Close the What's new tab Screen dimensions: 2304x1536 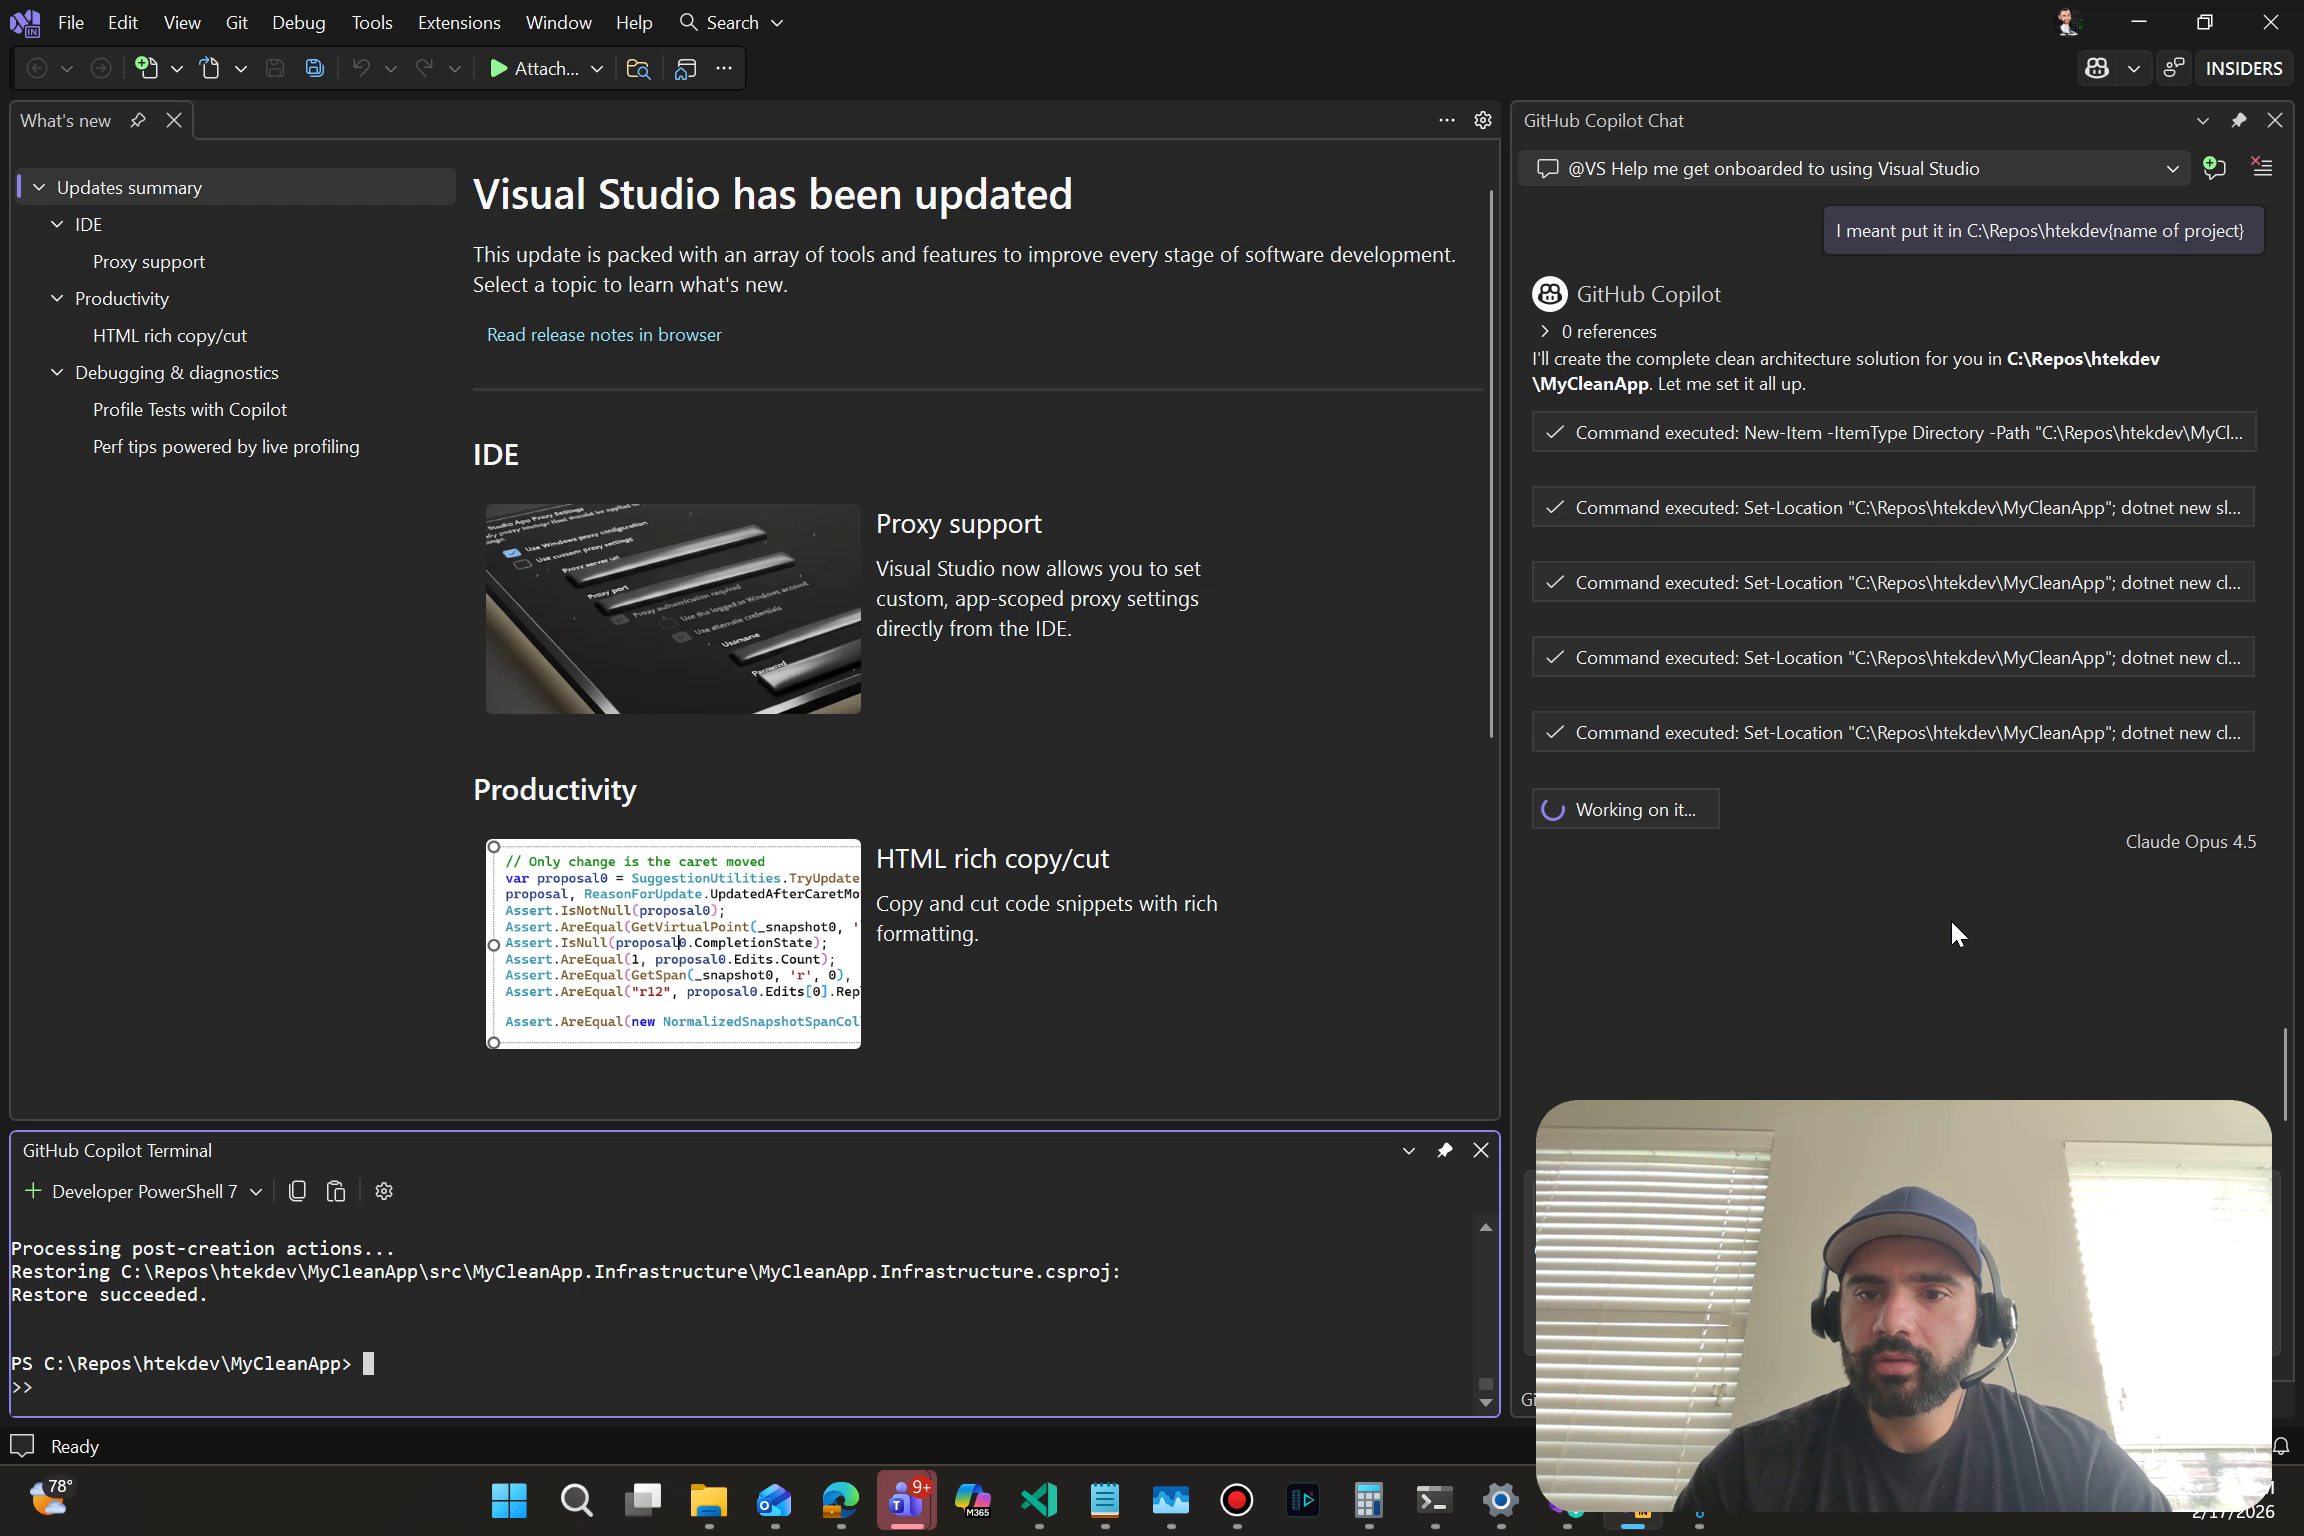click(x=174, y=120)
